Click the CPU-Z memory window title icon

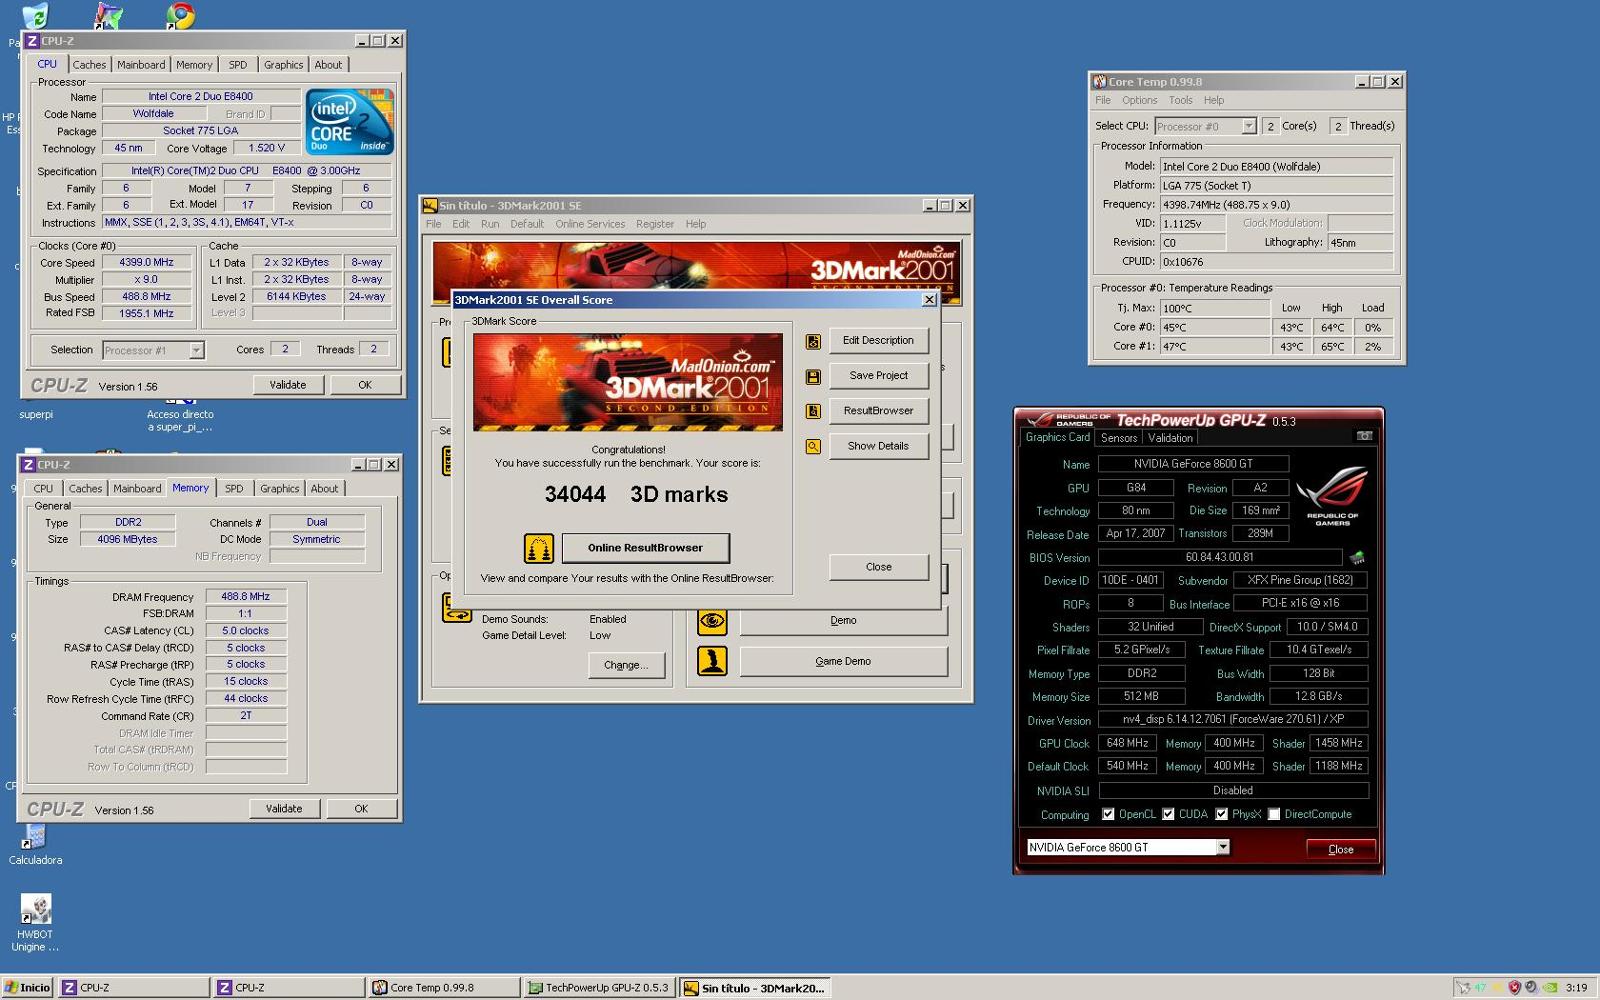coord(29,464)
